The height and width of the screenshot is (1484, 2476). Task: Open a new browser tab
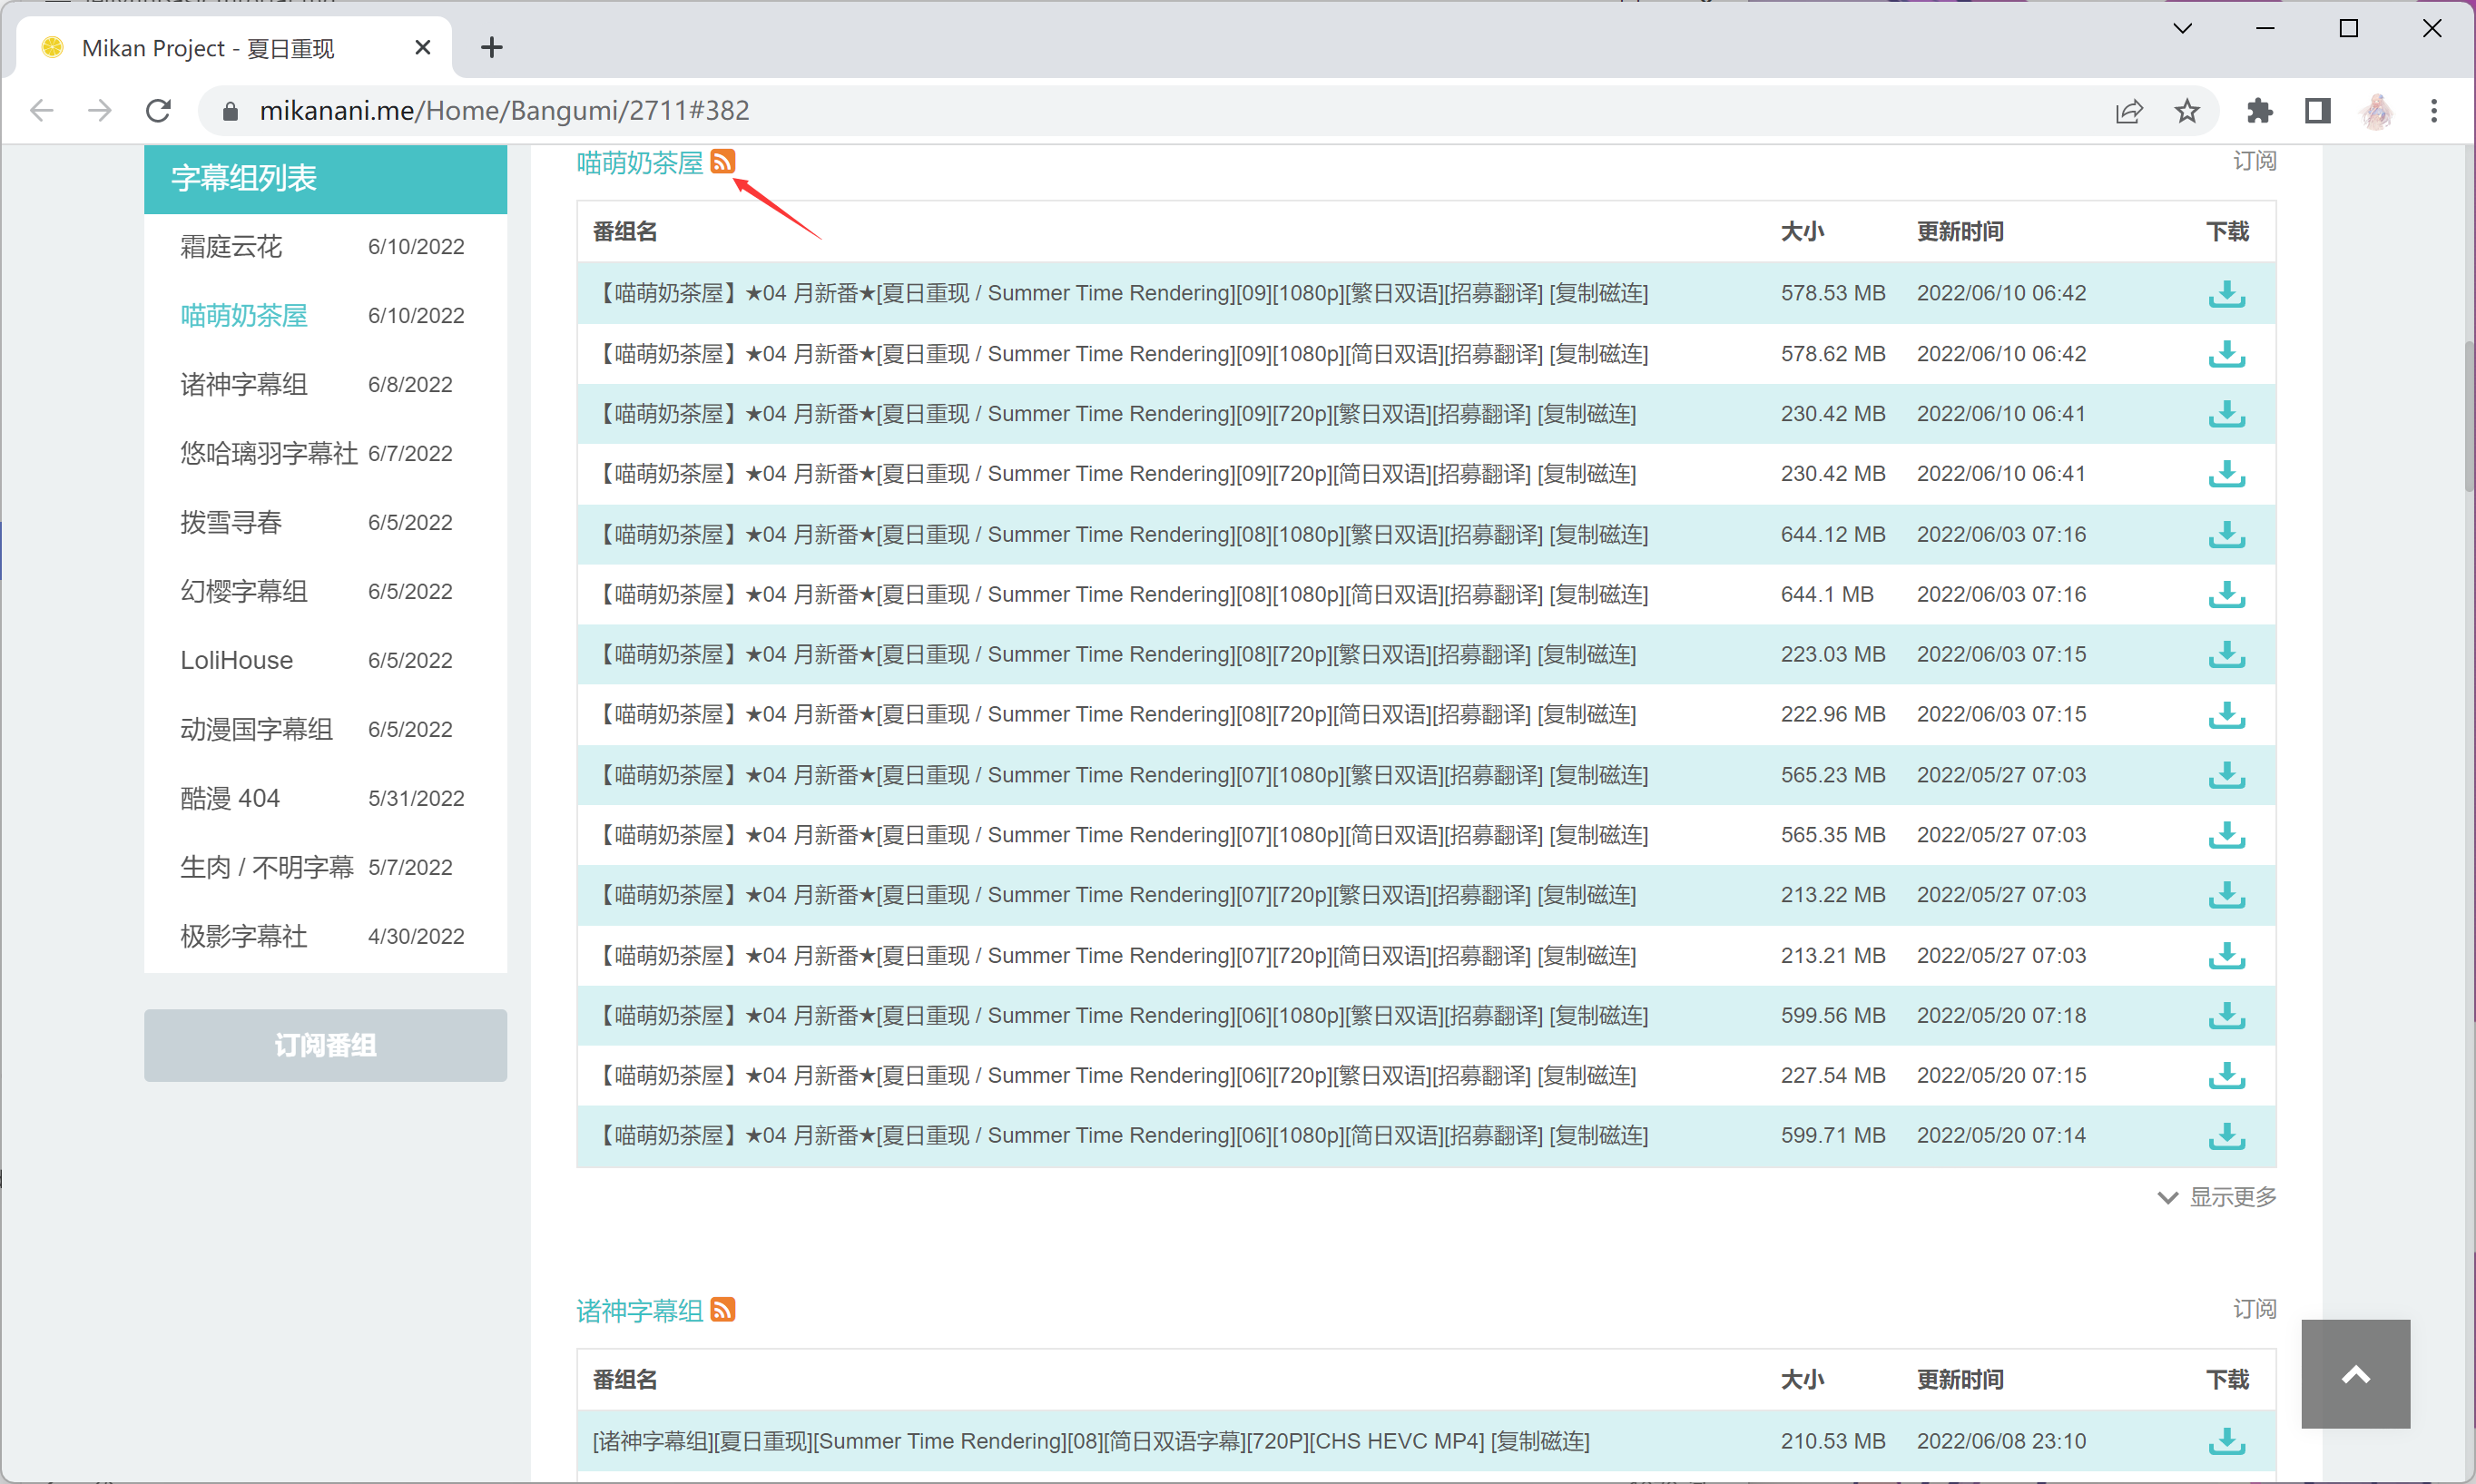(491, 47)
